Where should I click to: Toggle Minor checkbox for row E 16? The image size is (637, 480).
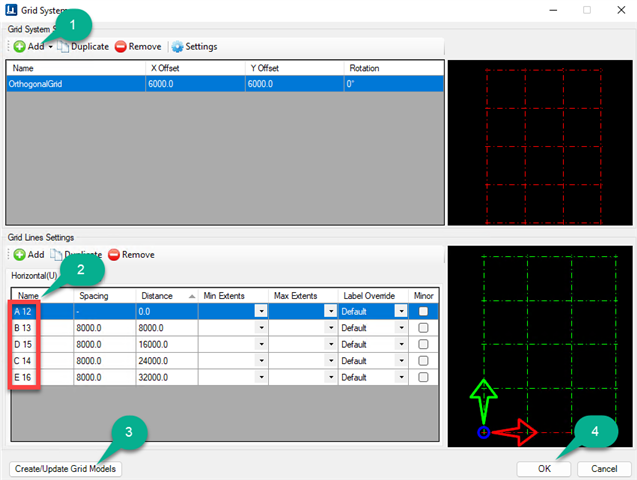tap(423, 377)
